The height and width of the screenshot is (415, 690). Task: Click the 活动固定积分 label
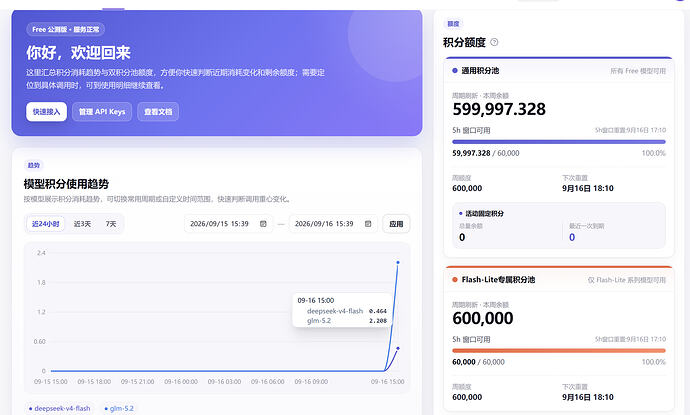click(x=484, y=213)
